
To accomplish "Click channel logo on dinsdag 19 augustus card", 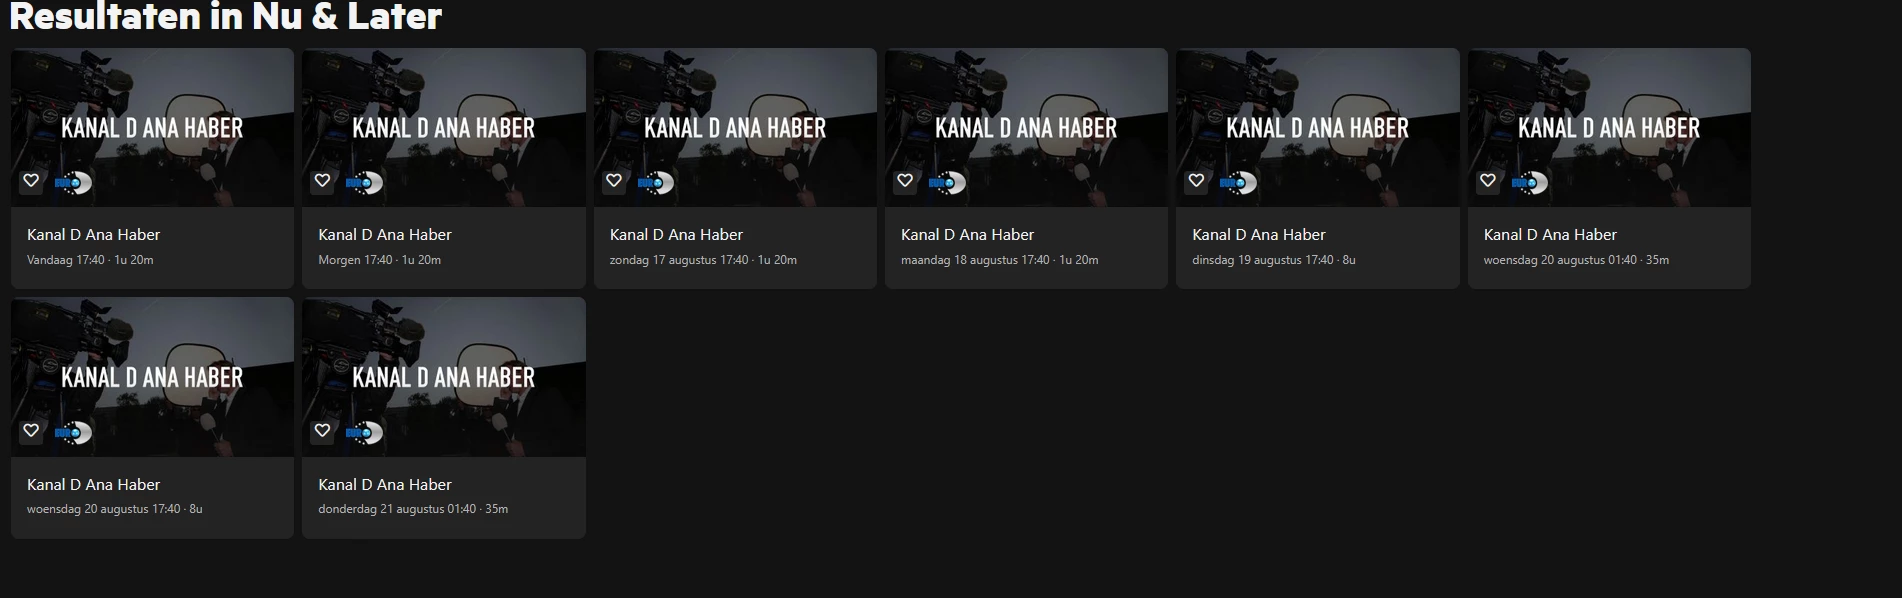I will [1238, 183].
